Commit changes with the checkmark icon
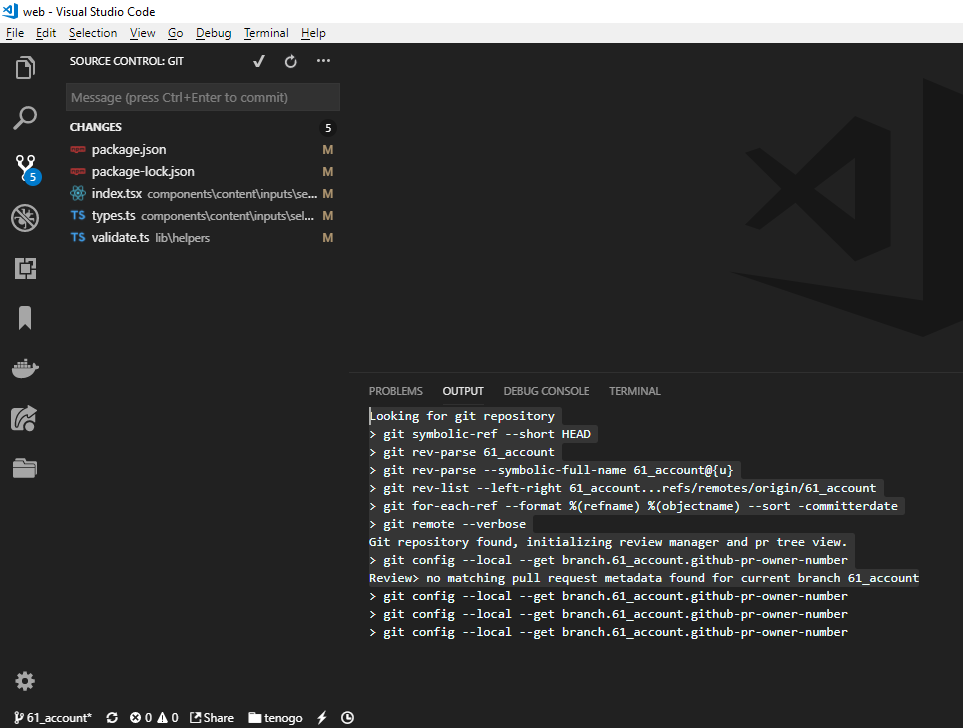Image resolution: width=963 pixels, height=728 pixels. click(258, 60)
